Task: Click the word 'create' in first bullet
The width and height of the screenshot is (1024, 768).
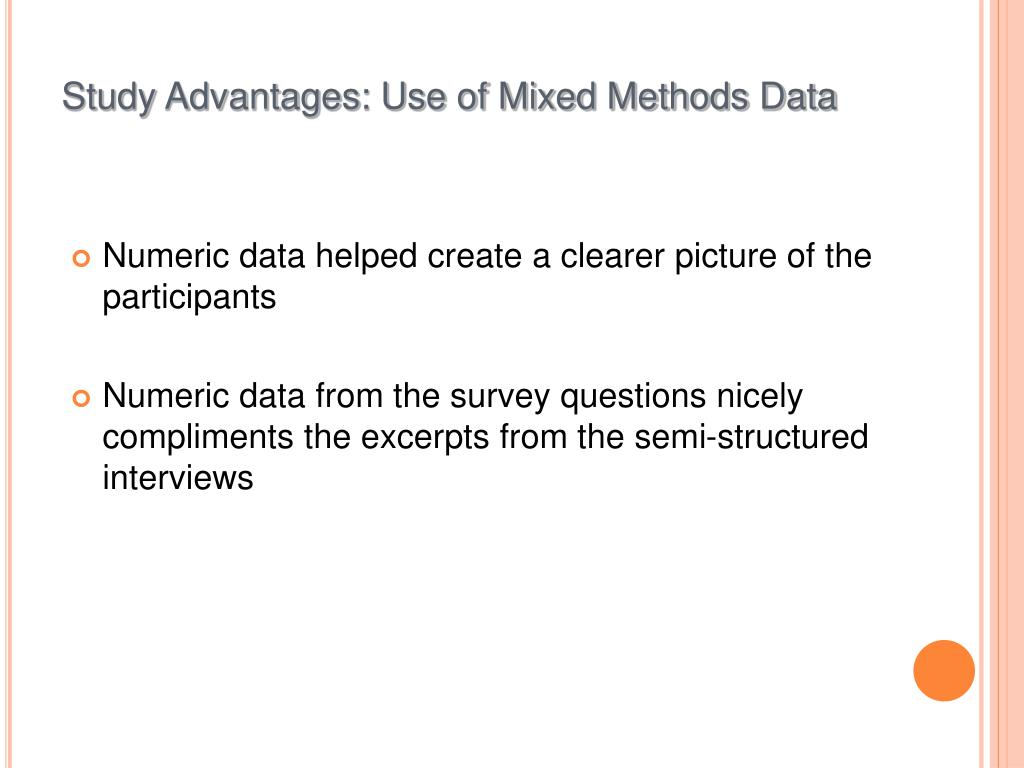Action: tap(475, 255)
